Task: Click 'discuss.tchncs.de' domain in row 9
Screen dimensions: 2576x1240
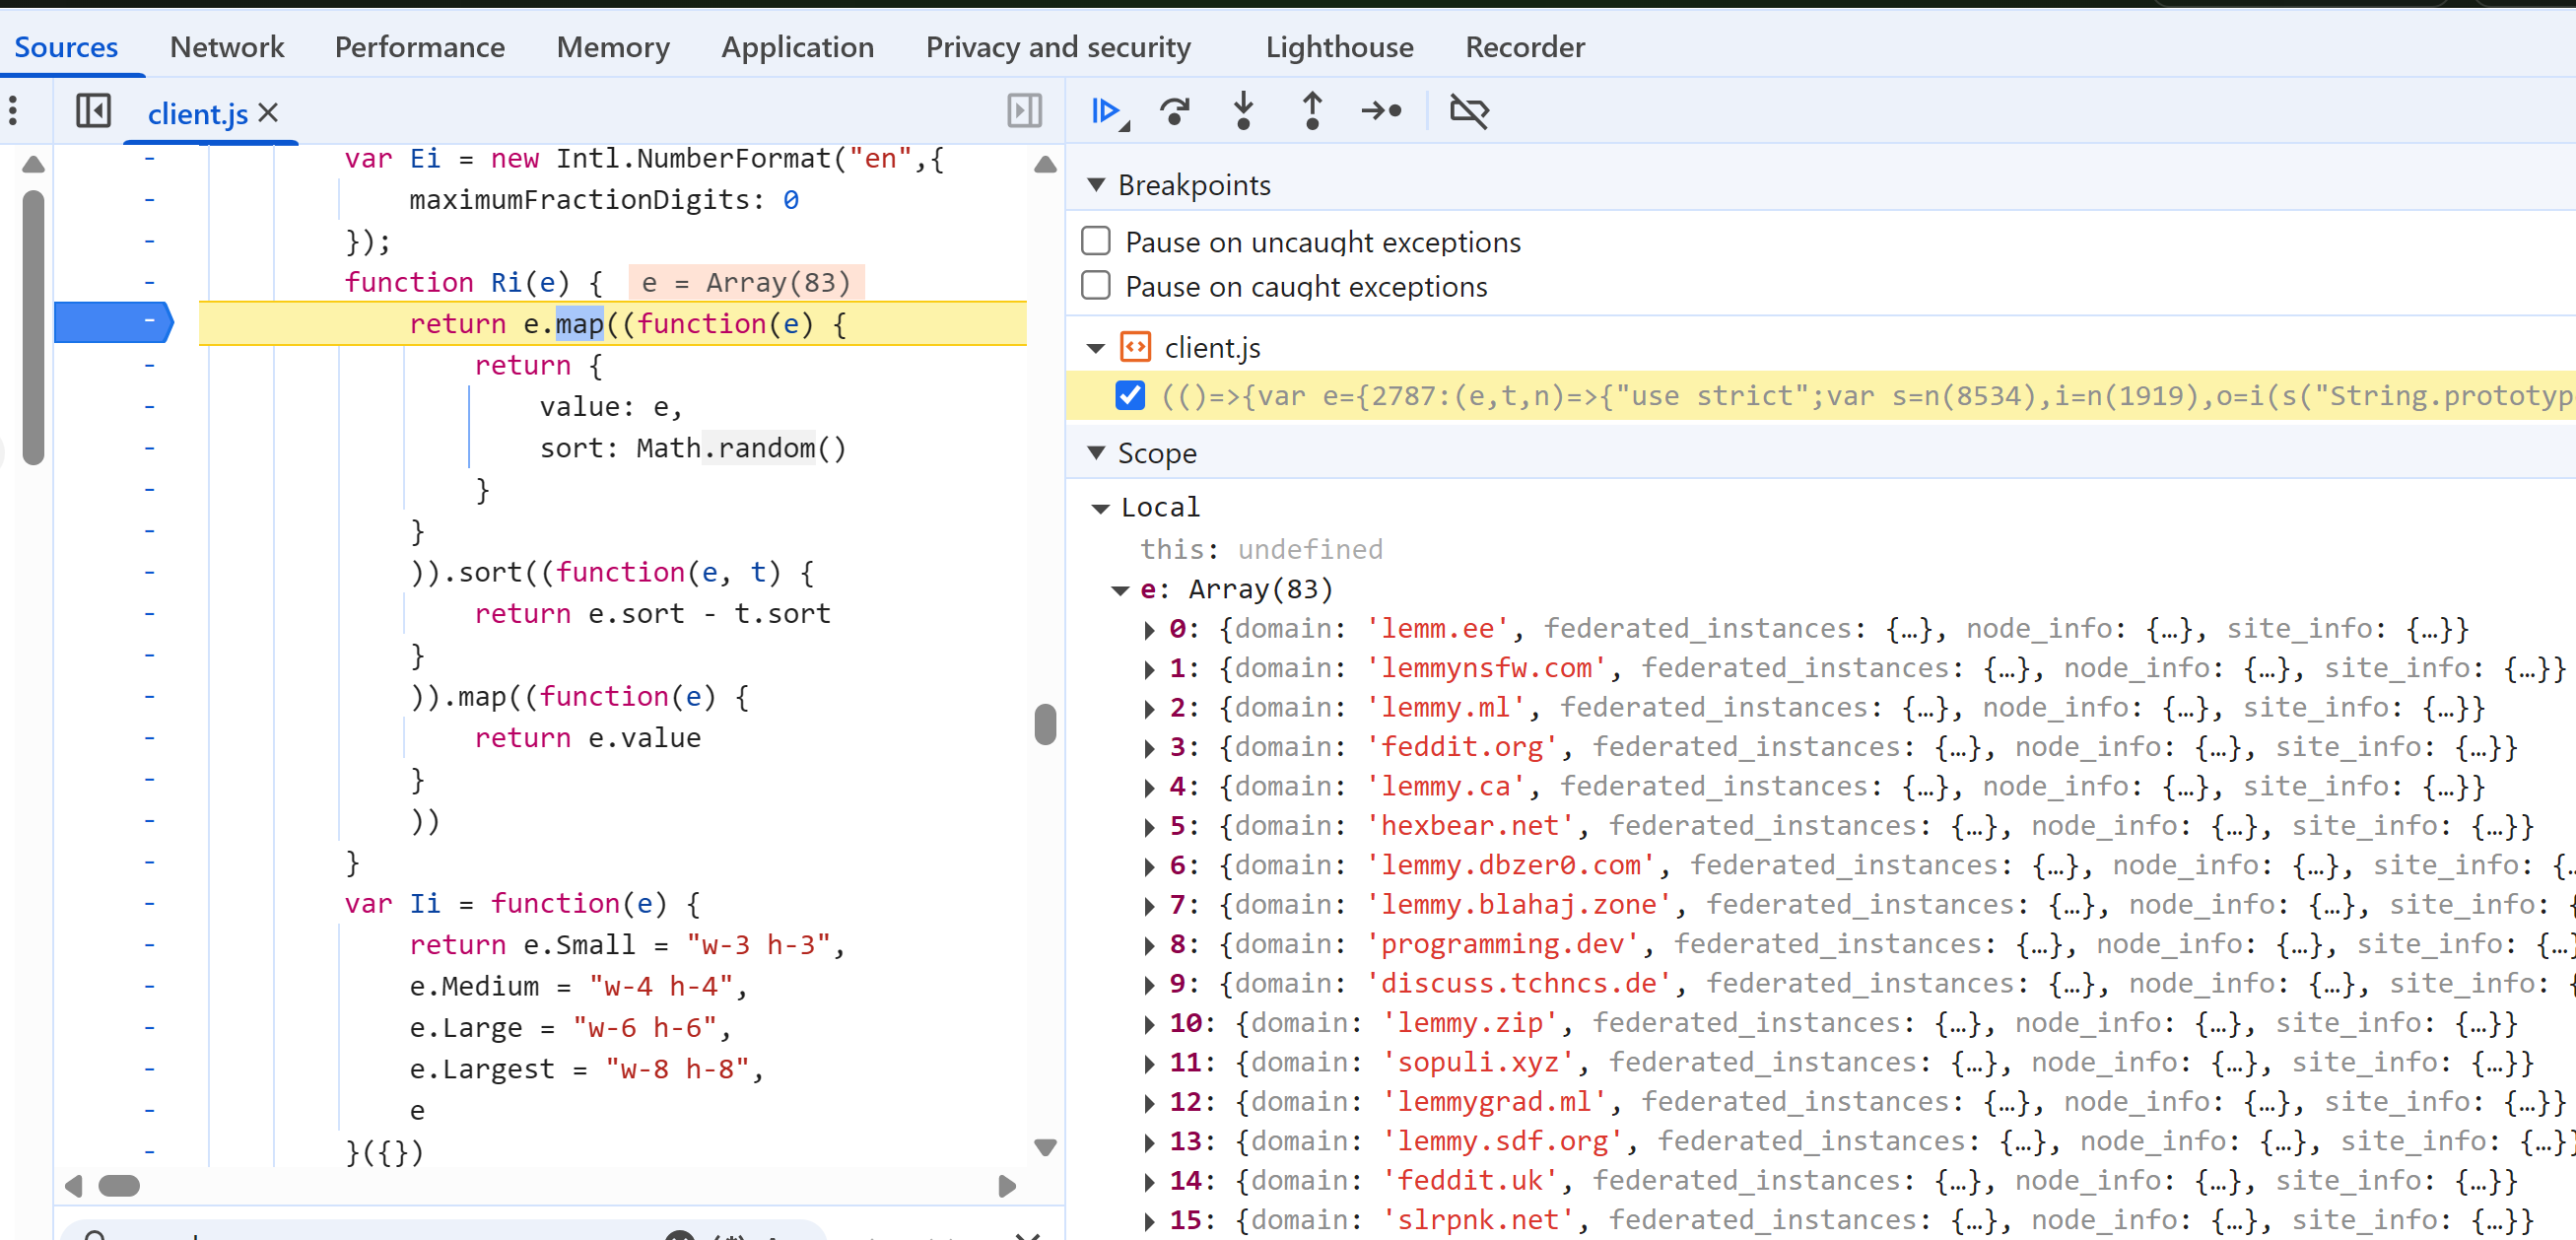Action: coord(1518,983)
